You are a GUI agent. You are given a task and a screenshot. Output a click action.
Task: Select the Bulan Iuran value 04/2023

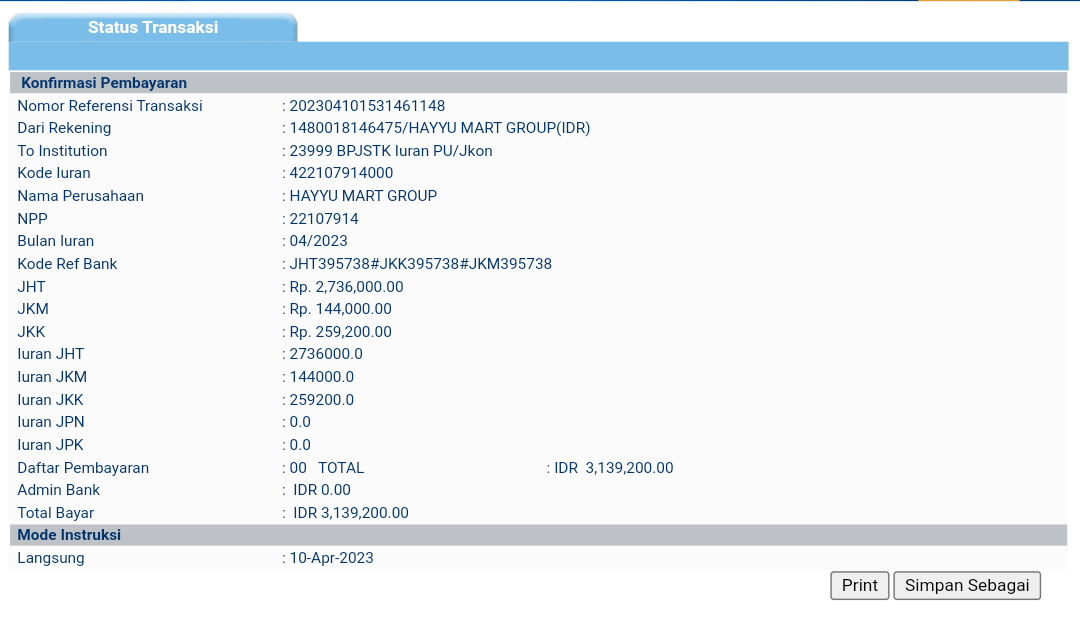click(x=318, y=241)
